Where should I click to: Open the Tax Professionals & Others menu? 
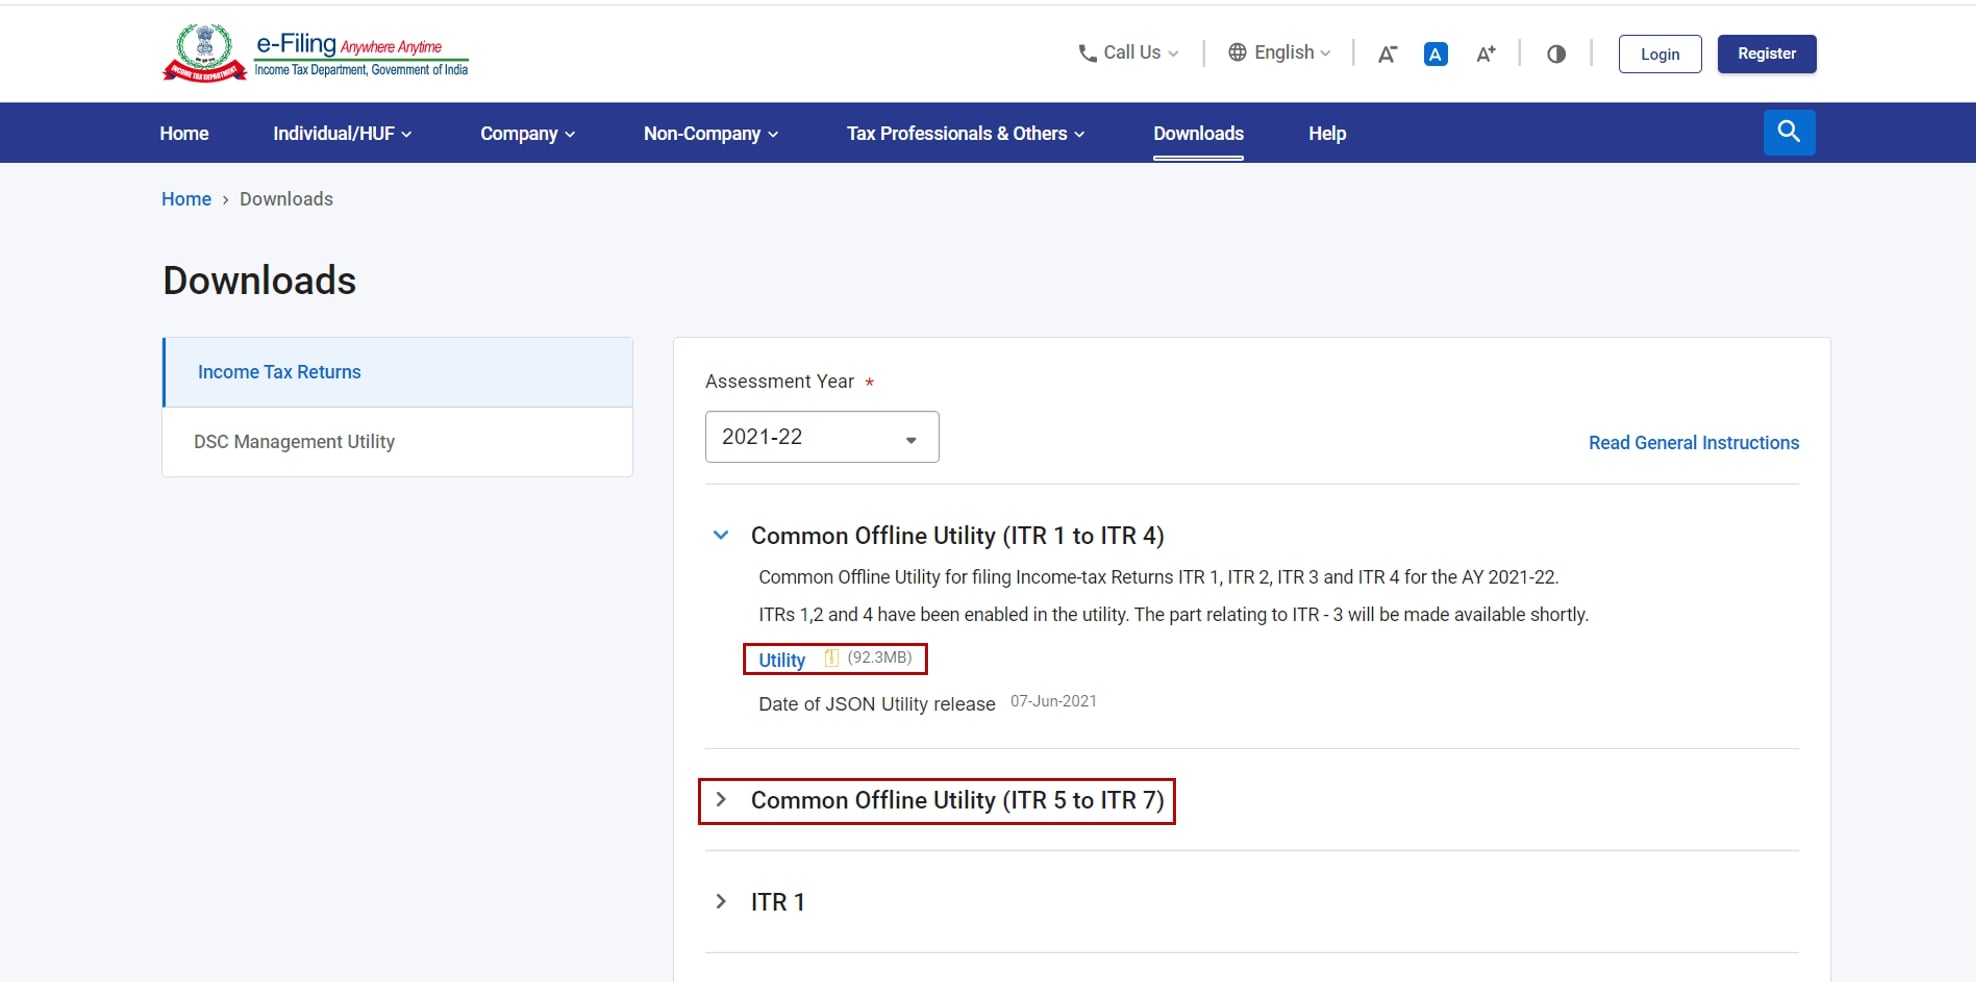(x=956, y=132)
